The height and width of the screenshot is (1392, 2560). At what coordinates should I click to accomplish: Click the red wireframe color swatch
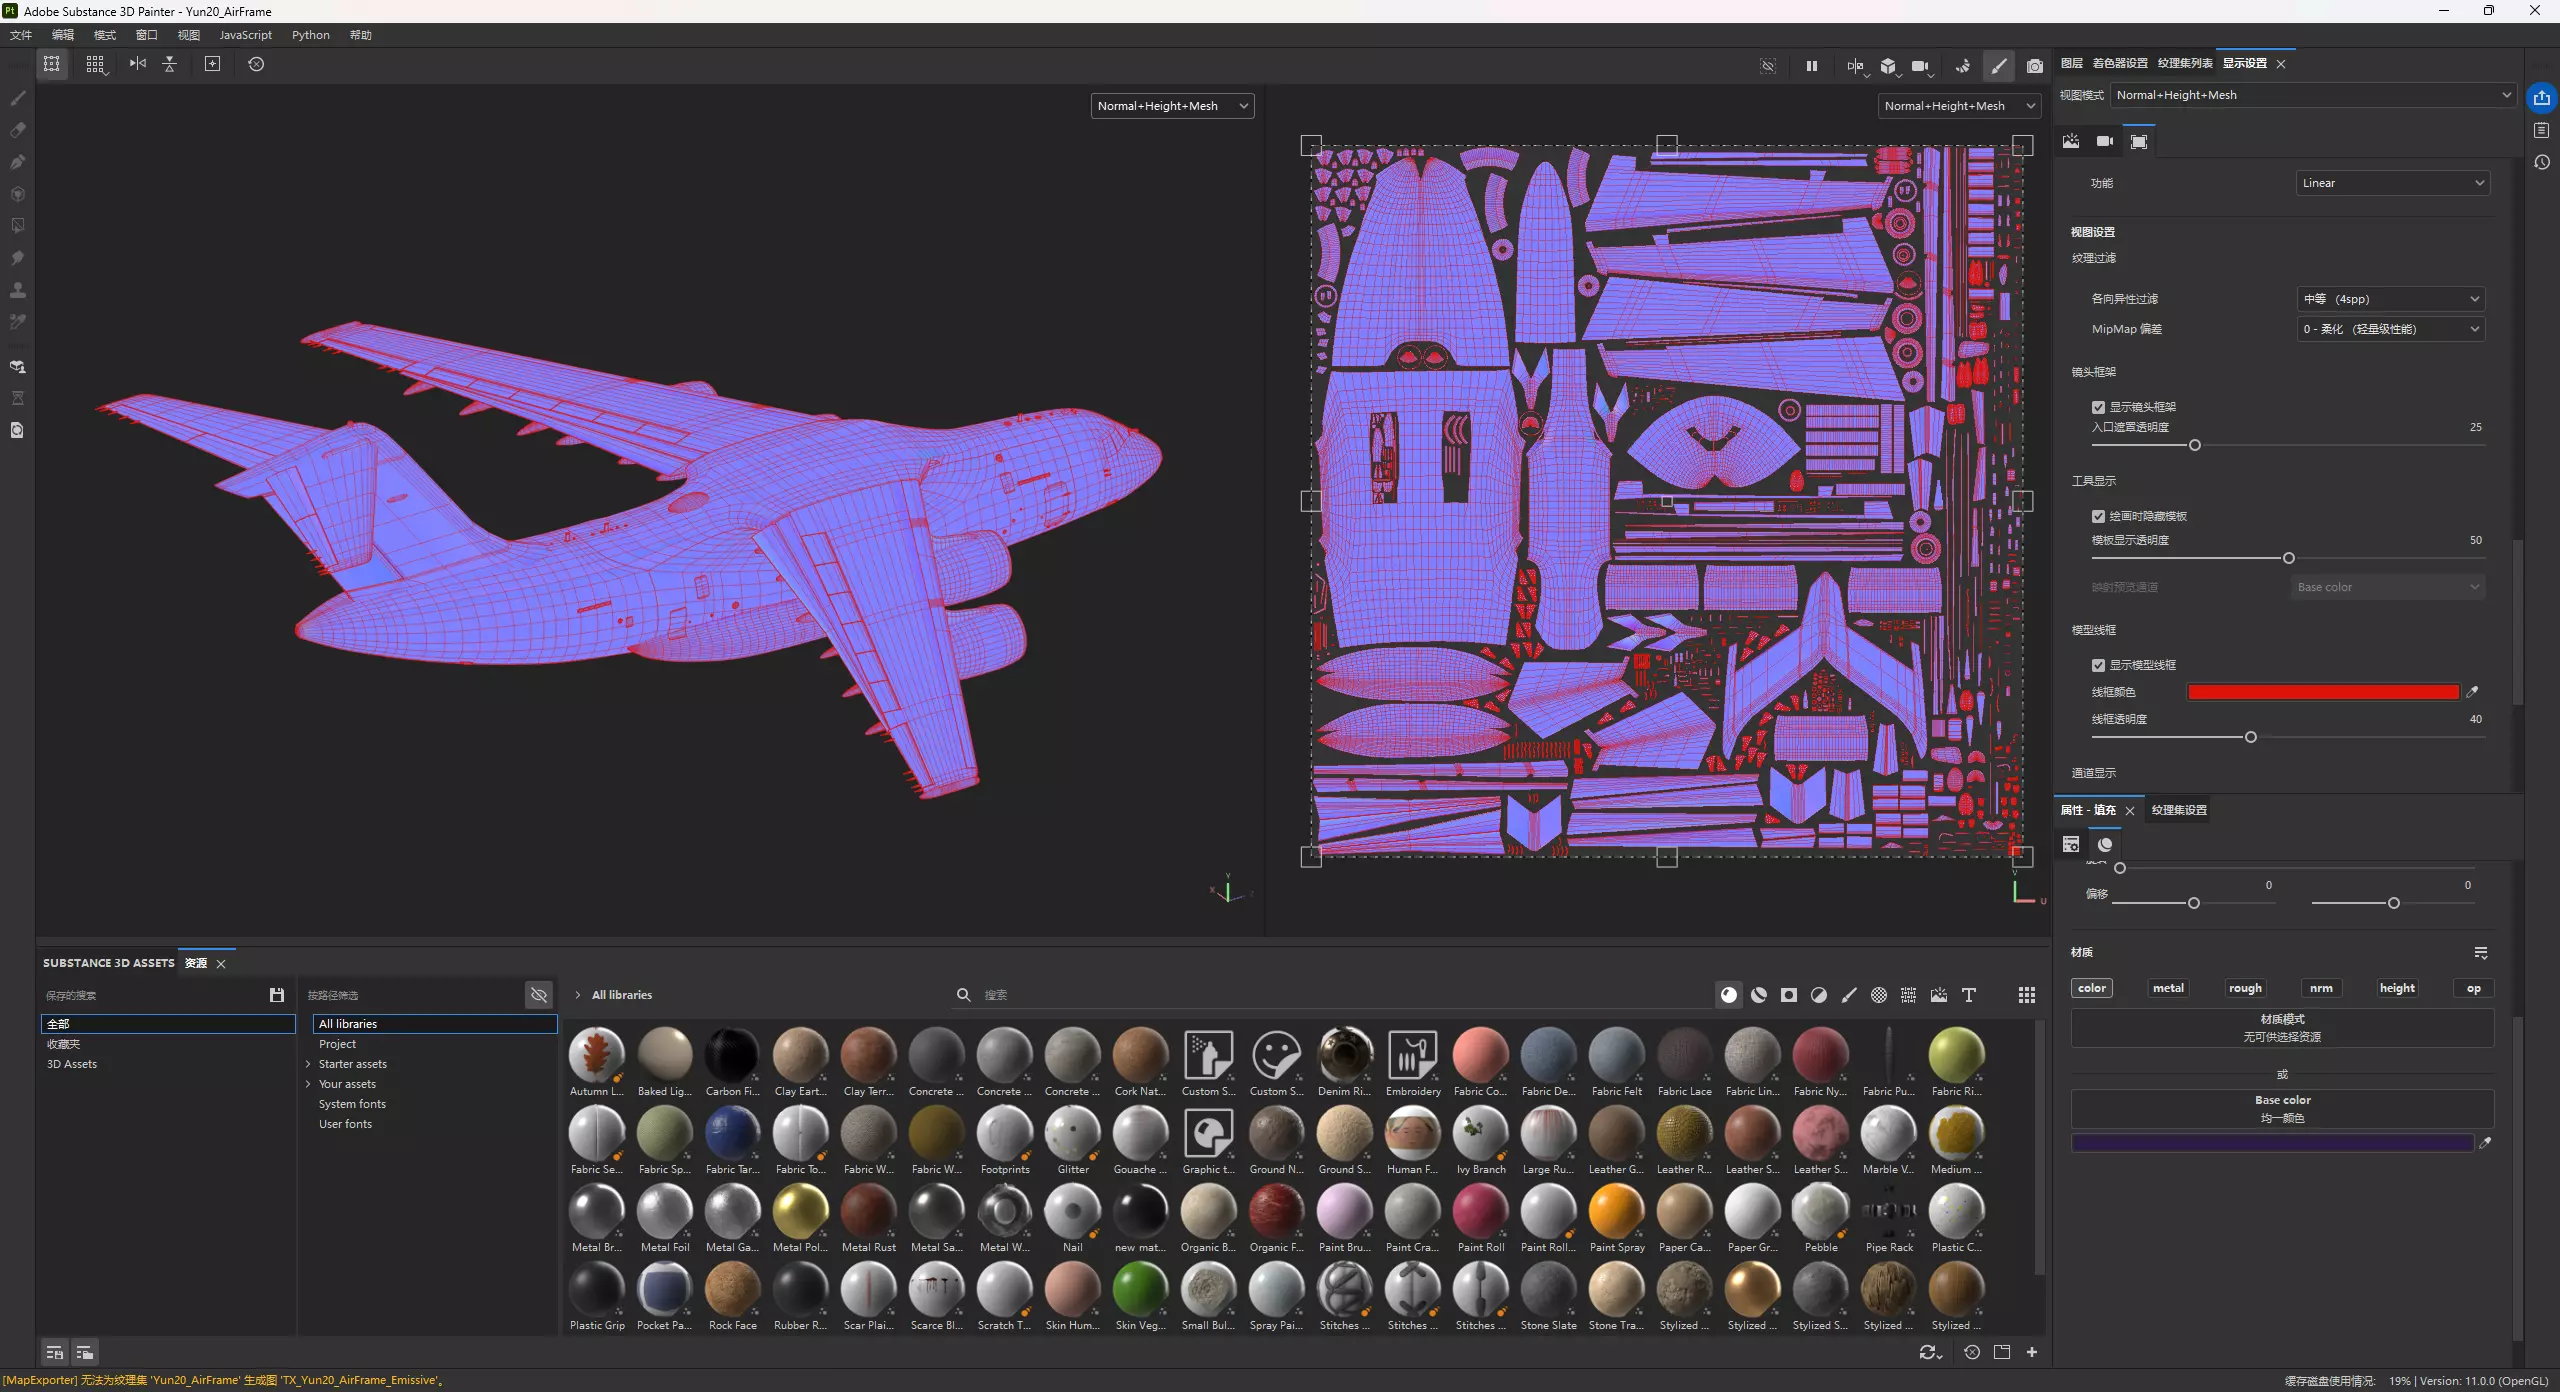[2322, 692]
